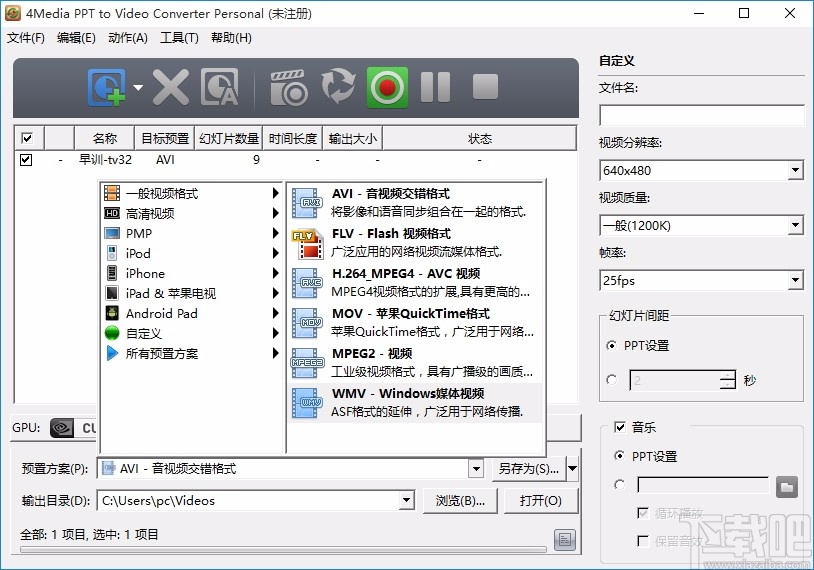Expand the PMP category

click(192, 234)
